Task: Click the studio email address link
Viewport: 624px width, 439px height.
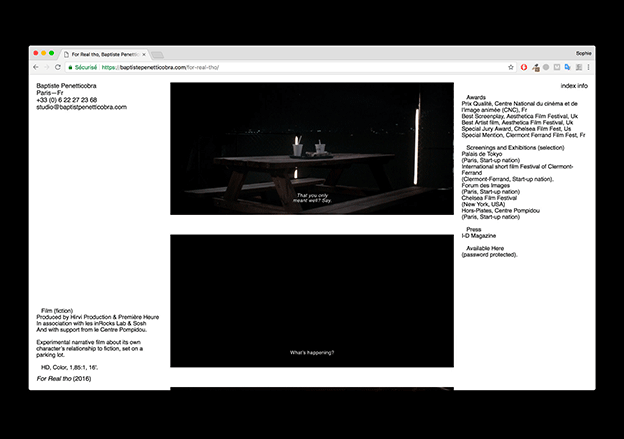Action: click(x=81, y=107)
